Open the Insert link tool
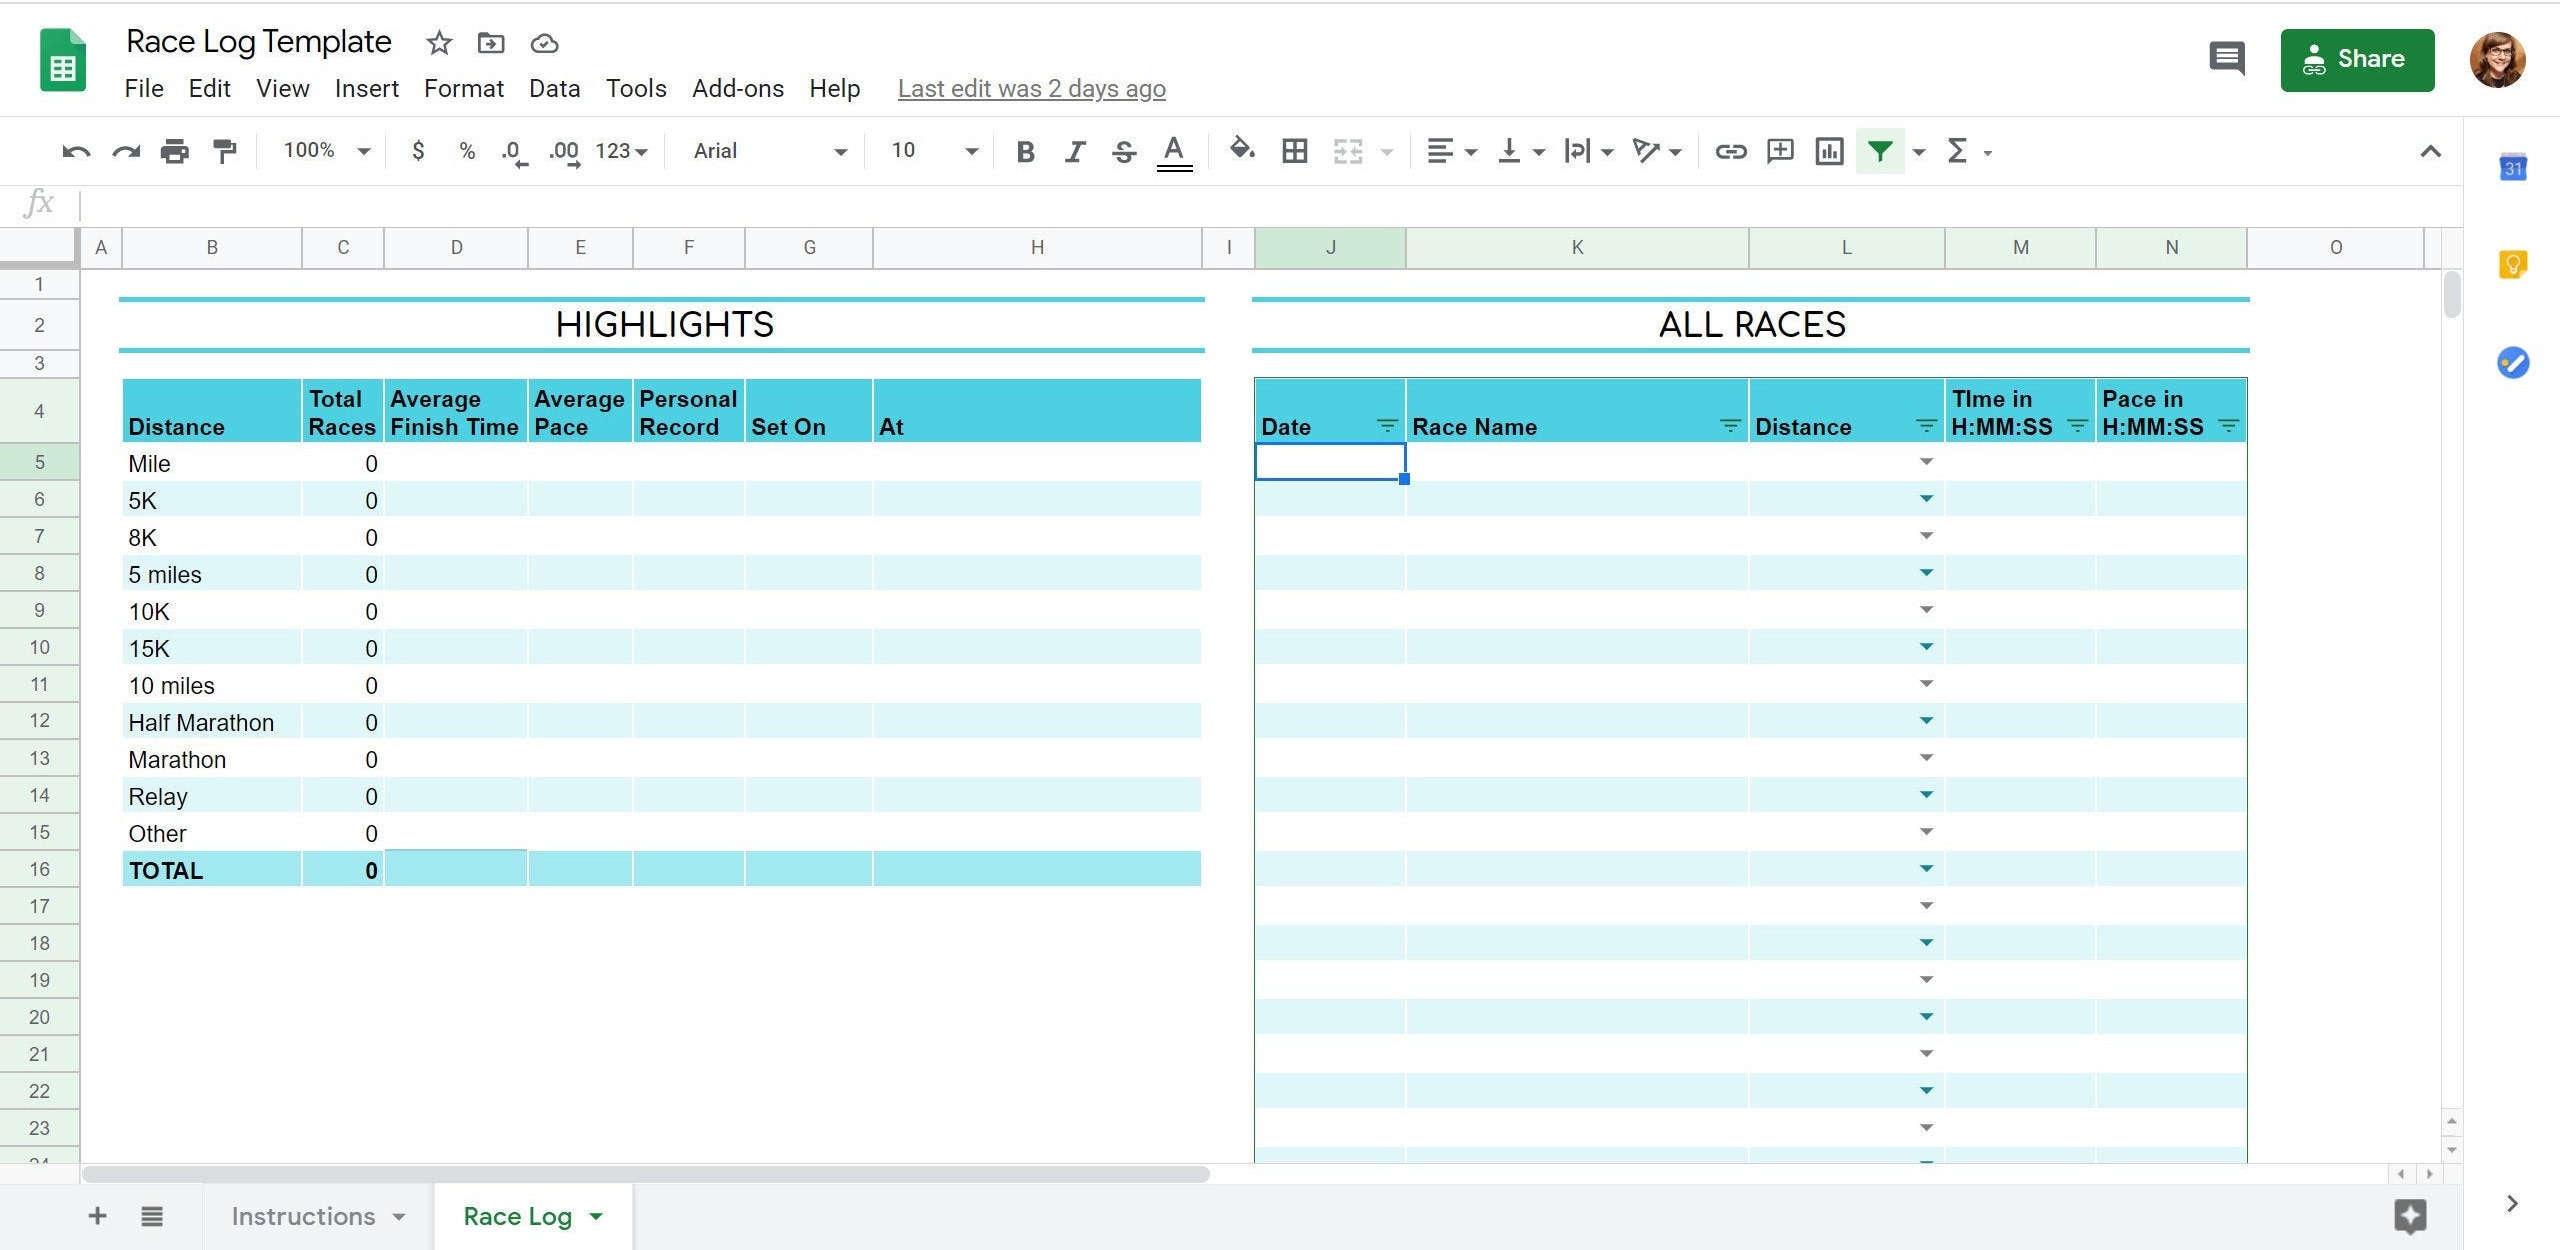Image resolution: width=2560 pixels, height=1250 pixels. tap(1730, 151)
